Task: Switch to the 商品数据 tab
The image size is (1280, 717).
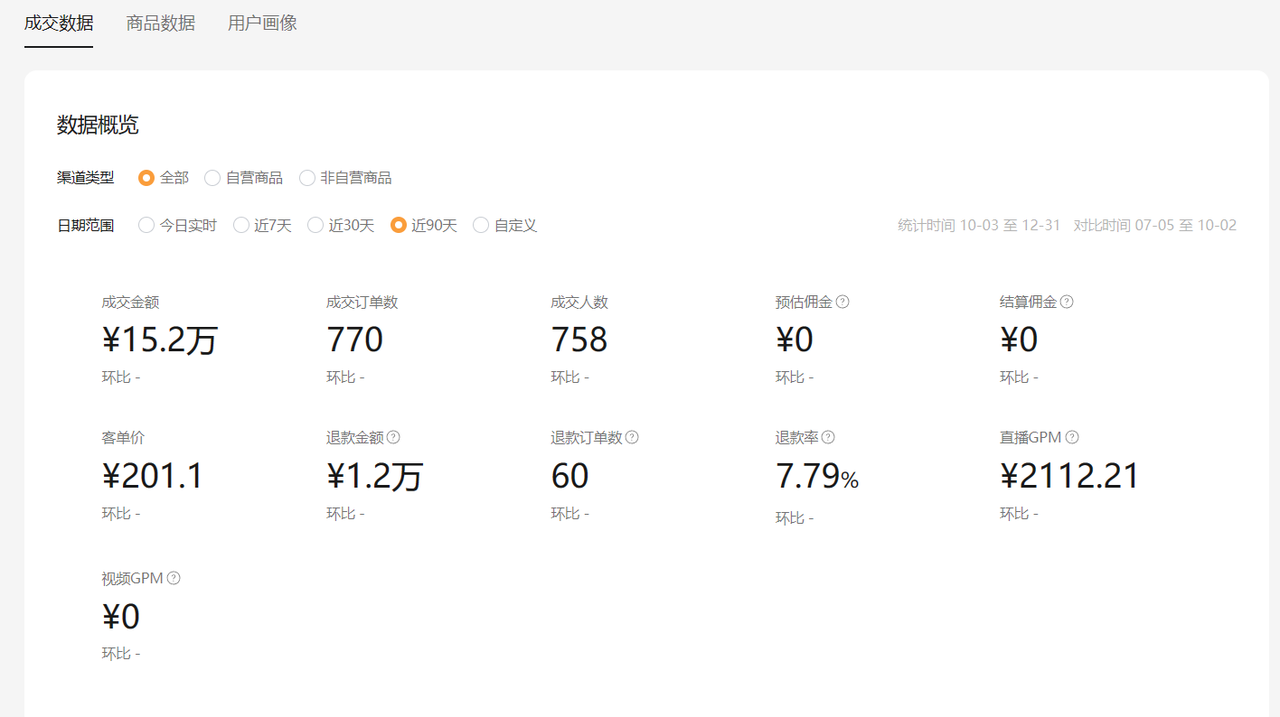Action: point(160,23)
